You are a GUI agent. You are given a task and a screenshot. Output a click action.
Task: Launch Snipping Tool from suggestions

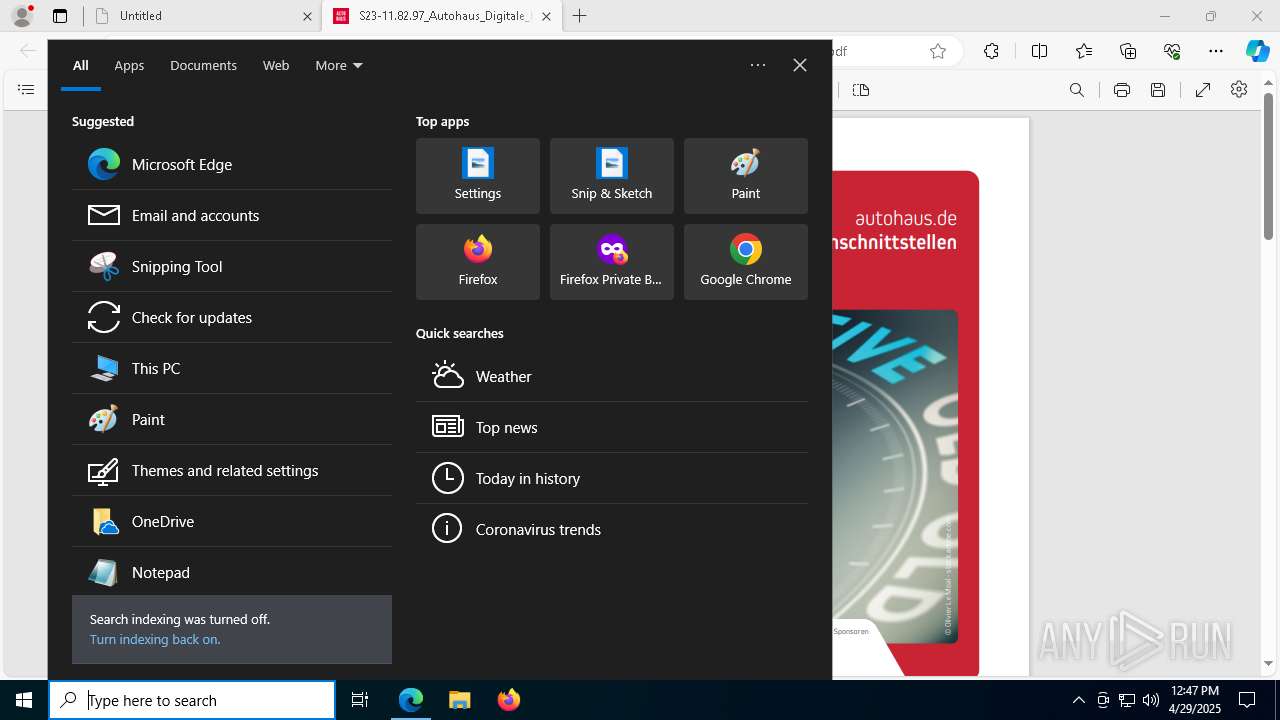coord(232,266)
